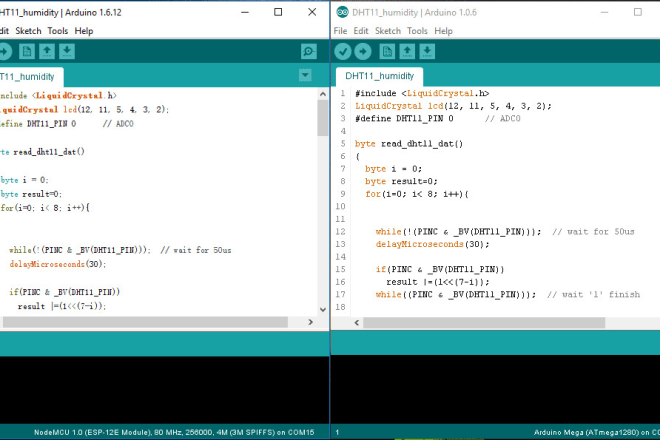The image size is (660, 440).
Task: Click Arduino Mega board status text in 1.0.6 window
Action: pos(597,432)
